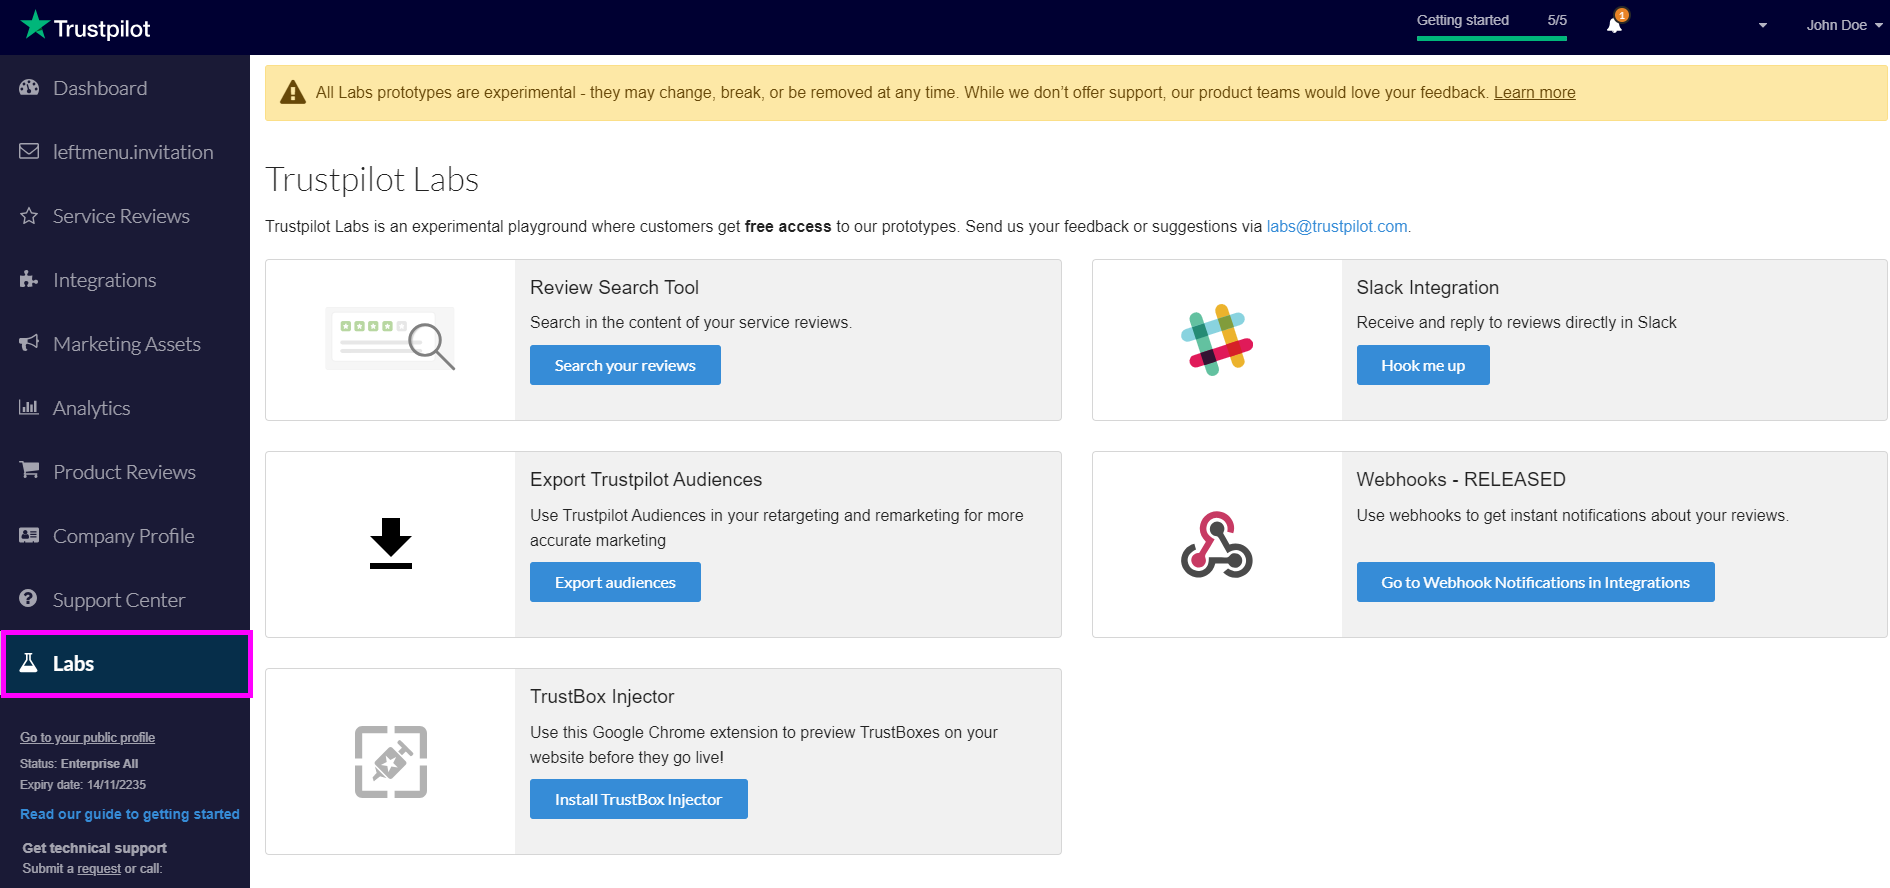Click the Marketing Assets megaphone icon
Viewport: 1890px width, 888px height.
click(x=29, y=344)
